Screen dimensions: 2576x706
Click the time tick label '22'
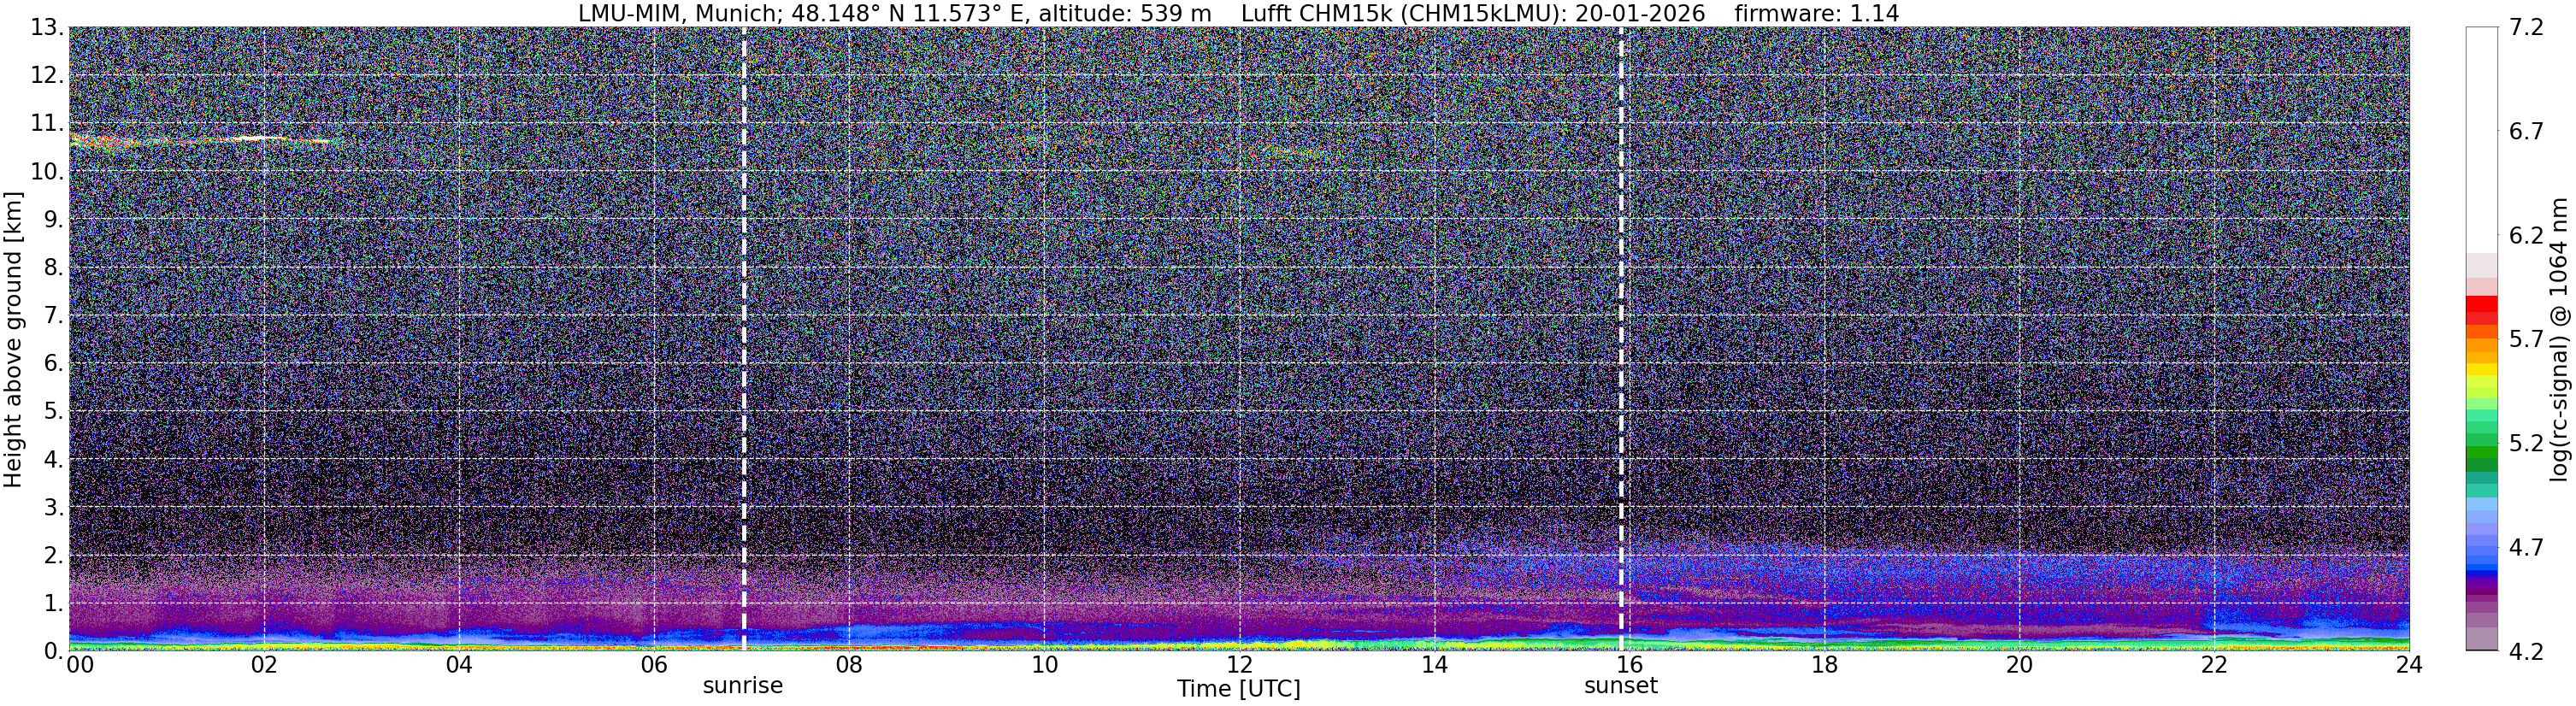click(2214, 665)
